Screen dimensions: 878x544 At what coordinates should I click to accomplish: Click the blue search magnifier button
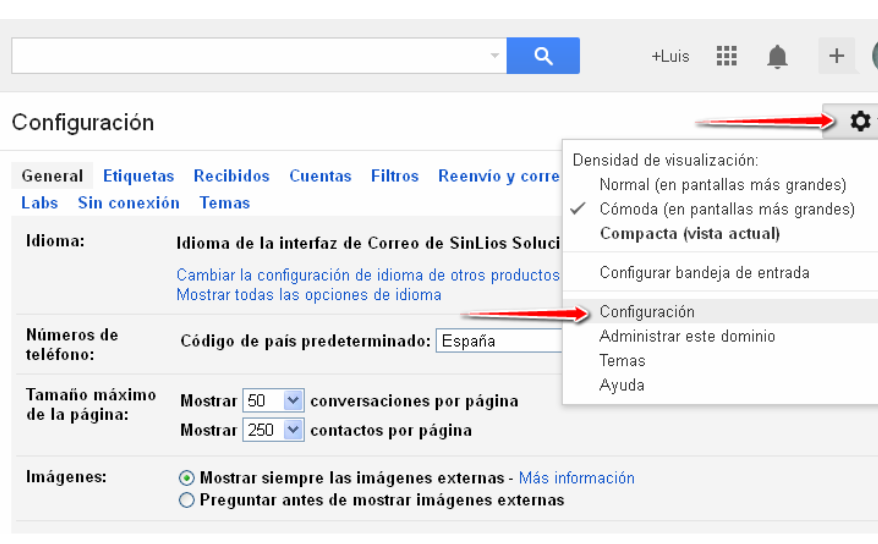(543, 56)
